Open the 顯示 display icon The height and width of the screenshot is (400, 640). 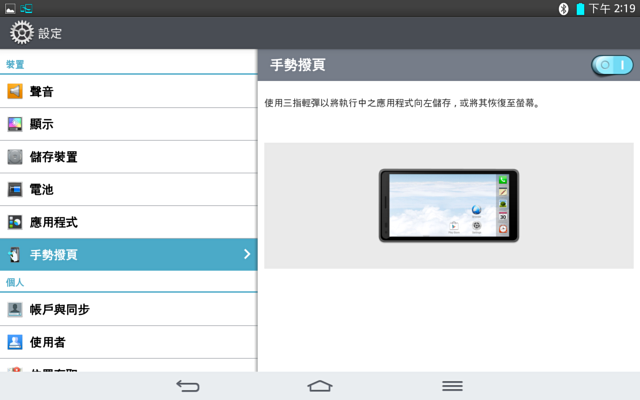tap(15, 124)
